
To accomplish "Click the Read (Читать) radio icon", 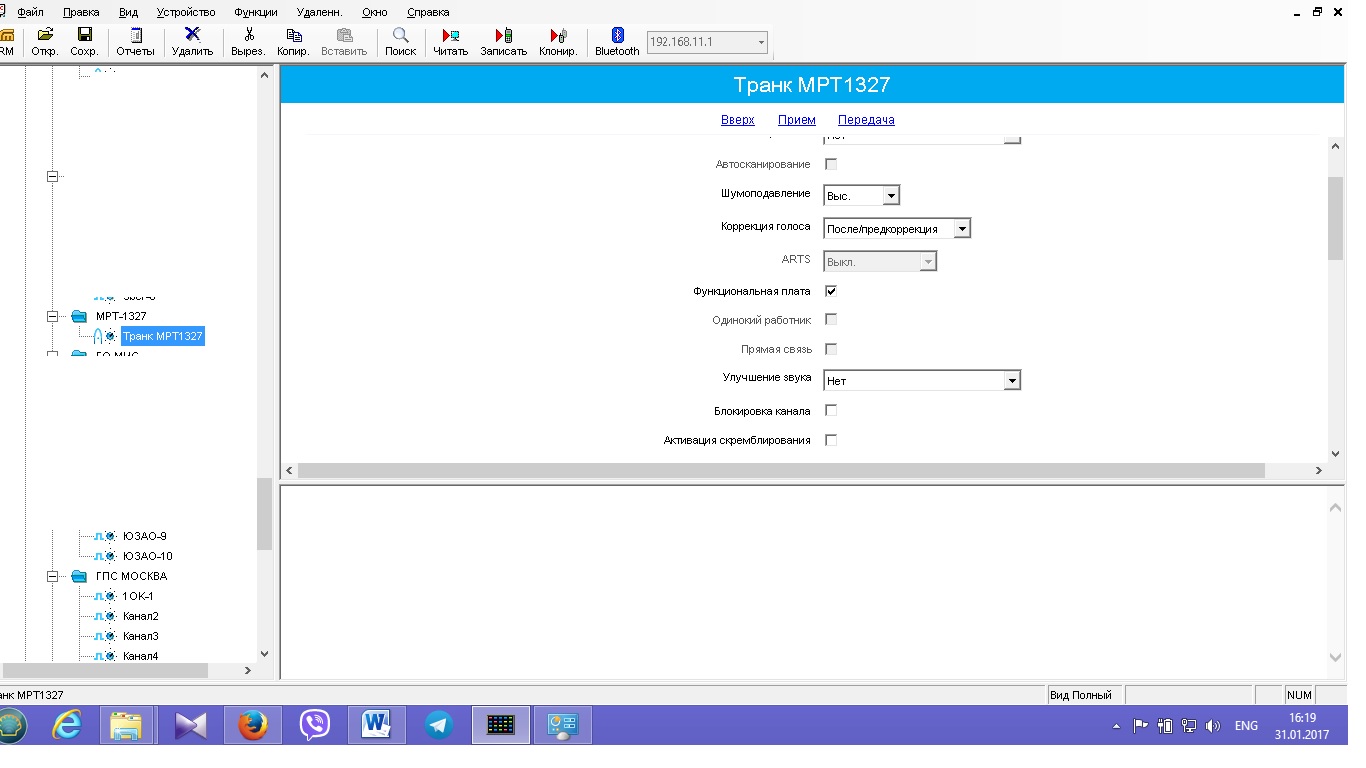I will (x=450, y=36).
